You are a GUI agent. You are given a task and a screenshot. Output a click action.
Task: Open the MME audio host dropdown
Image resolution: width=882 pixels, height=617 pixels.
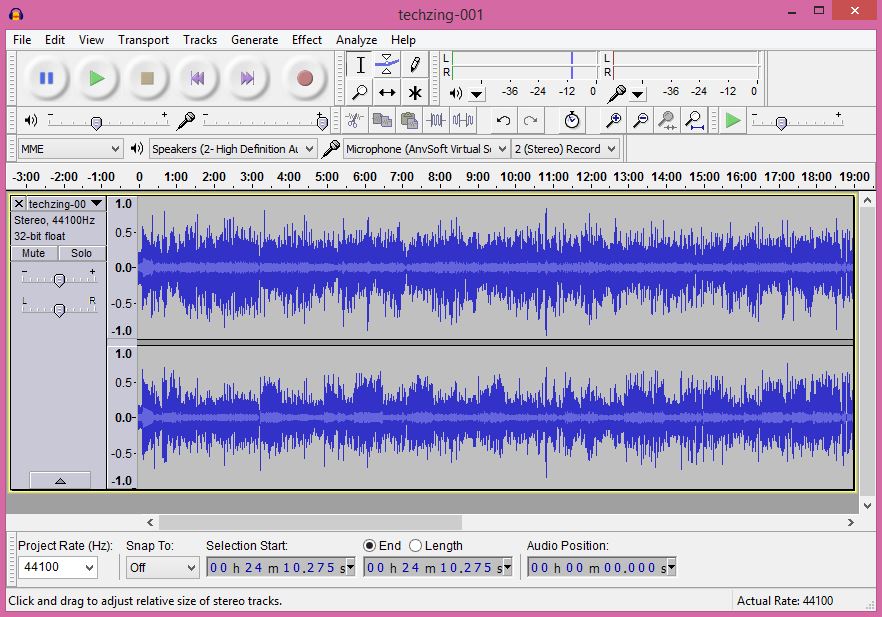(70, 149)
